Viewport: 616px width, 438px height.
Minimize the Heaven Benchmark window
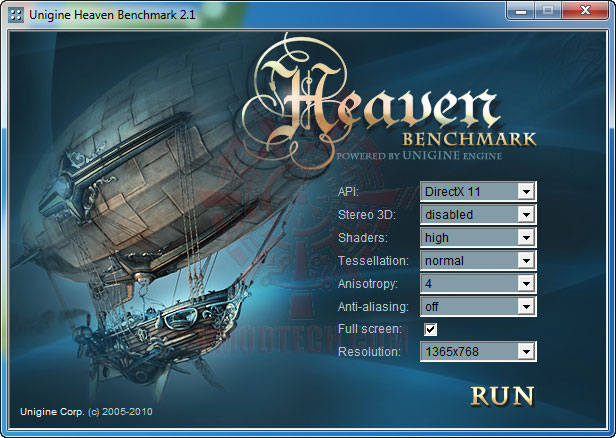point(521,11)
